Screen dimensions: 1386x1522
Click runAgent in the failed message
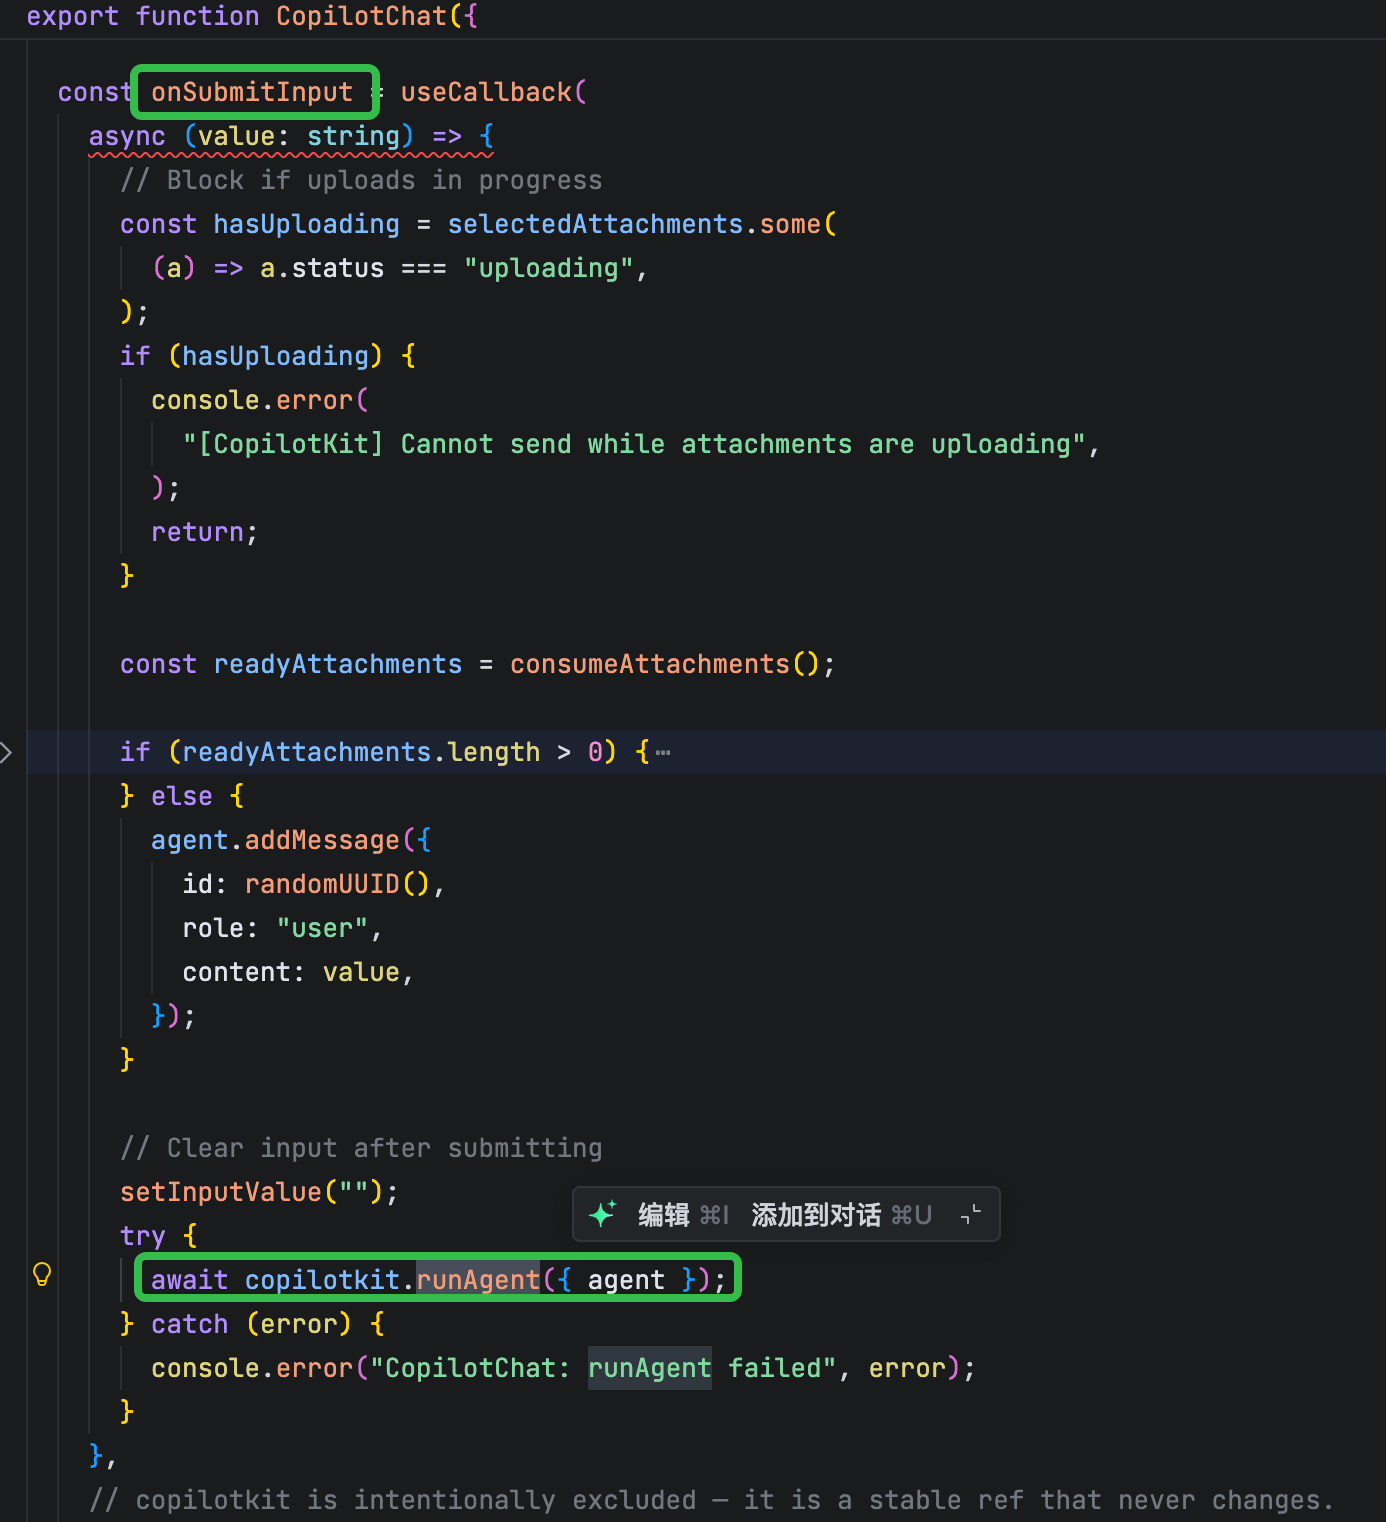(x=649, y=1368)
